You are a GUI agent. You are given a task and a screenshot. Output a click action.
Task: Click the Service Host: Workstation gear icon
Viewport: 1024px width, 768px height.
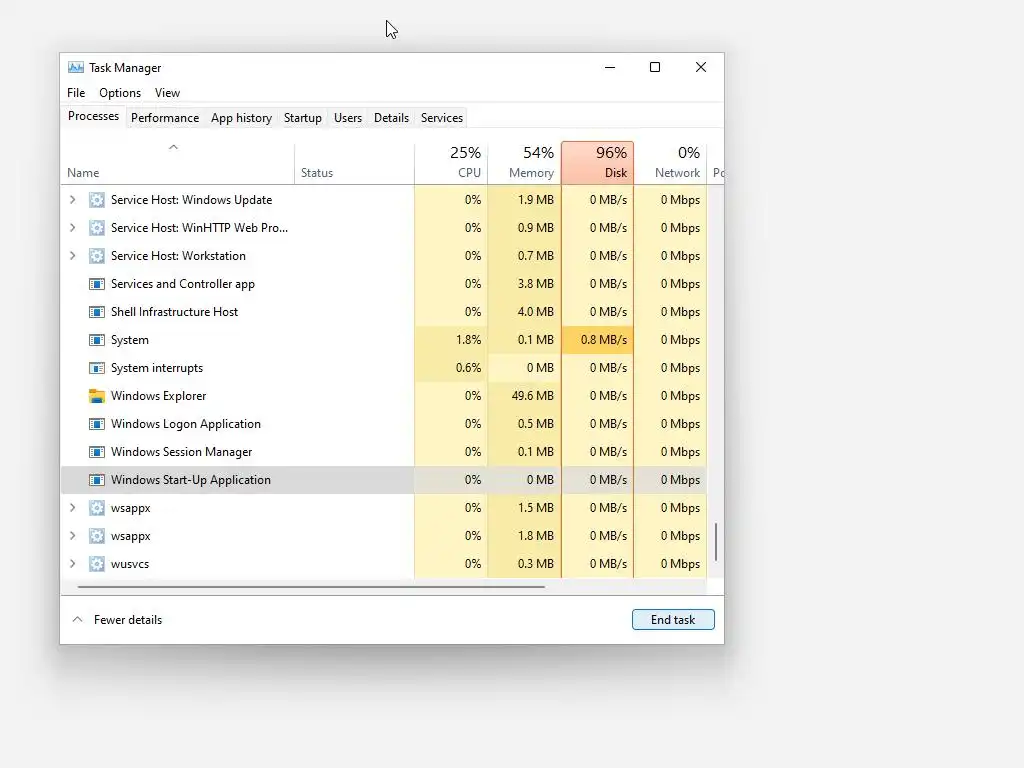point(97,256)
